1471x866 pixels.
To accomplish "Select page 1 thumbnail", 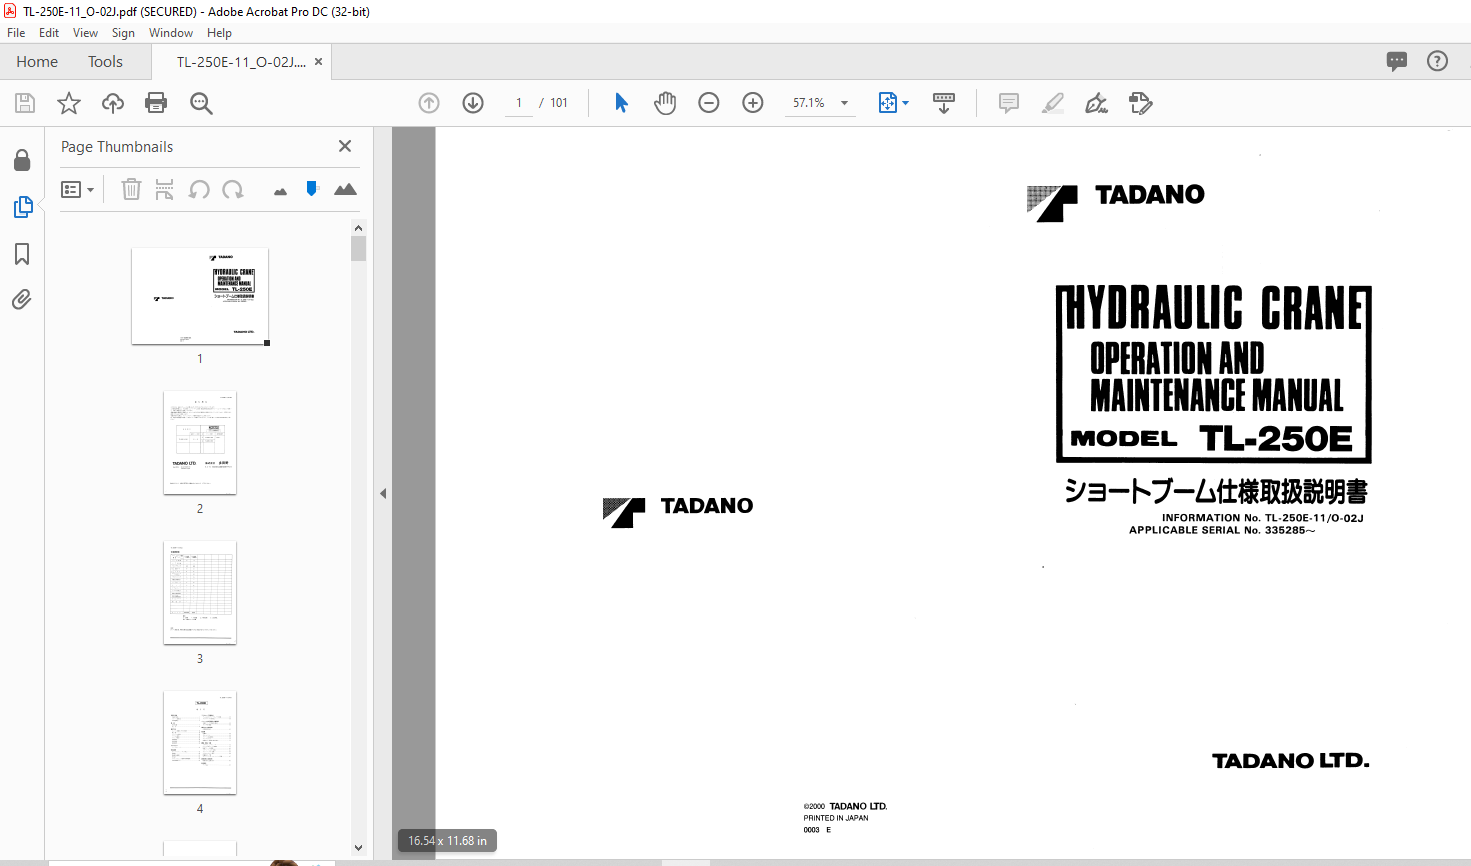I will coord(200,296).
